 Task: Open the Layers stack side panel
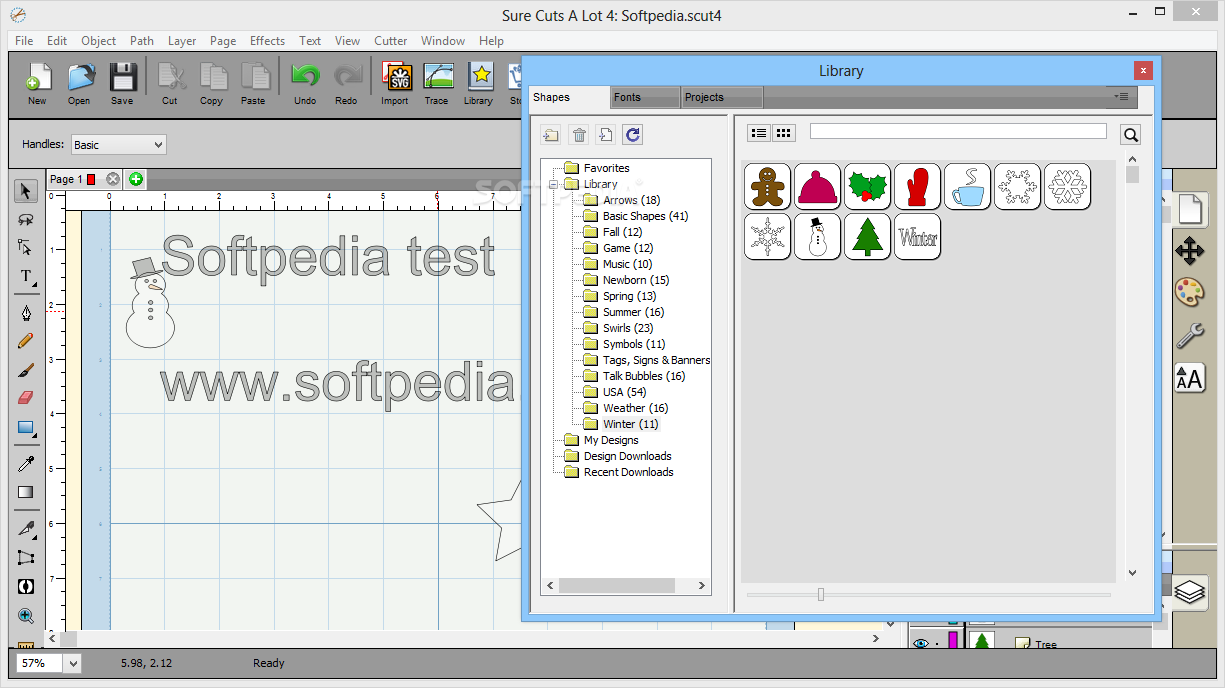1189,592
